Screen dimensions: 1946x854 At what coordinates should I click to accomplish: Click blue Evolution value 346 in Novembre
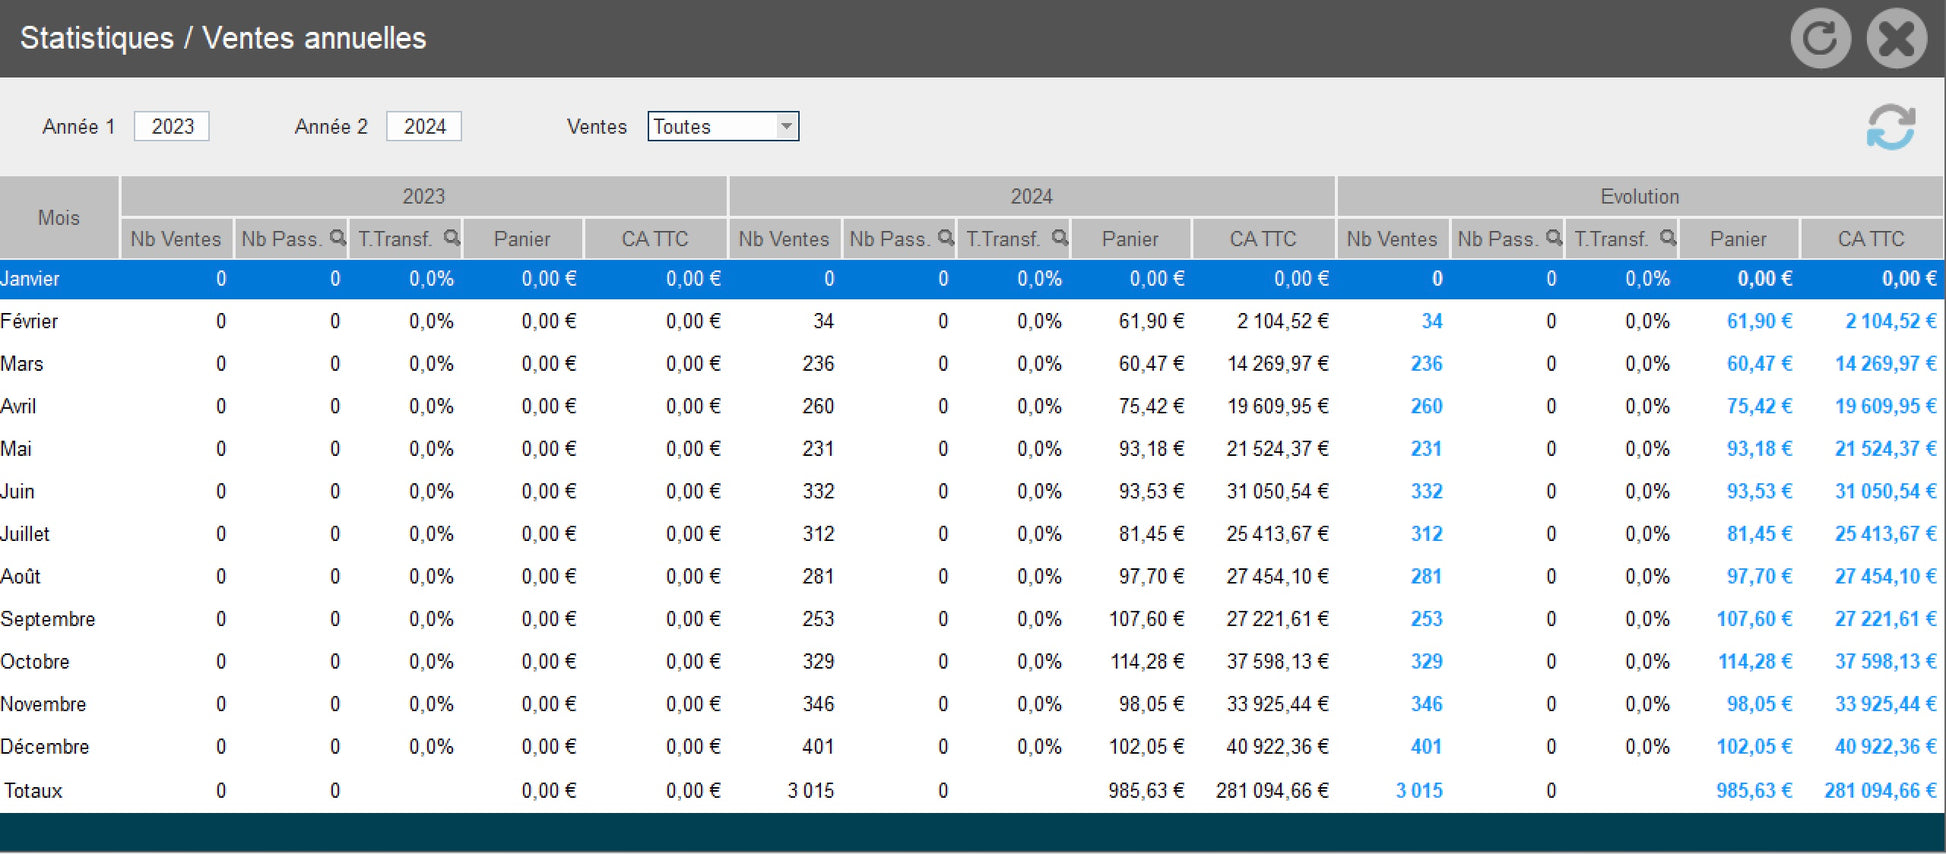(1426, 704)
